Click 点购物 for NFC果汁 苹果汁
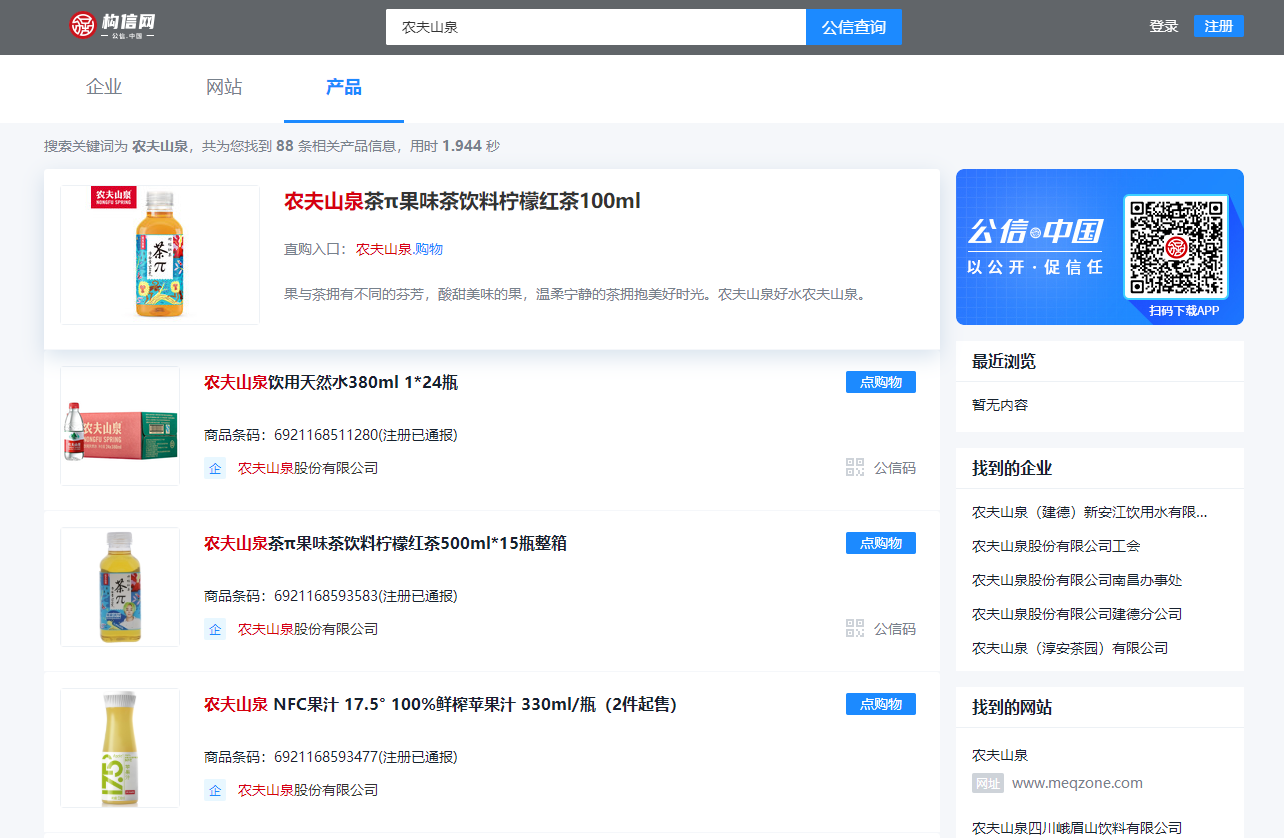 pos(881,704)
